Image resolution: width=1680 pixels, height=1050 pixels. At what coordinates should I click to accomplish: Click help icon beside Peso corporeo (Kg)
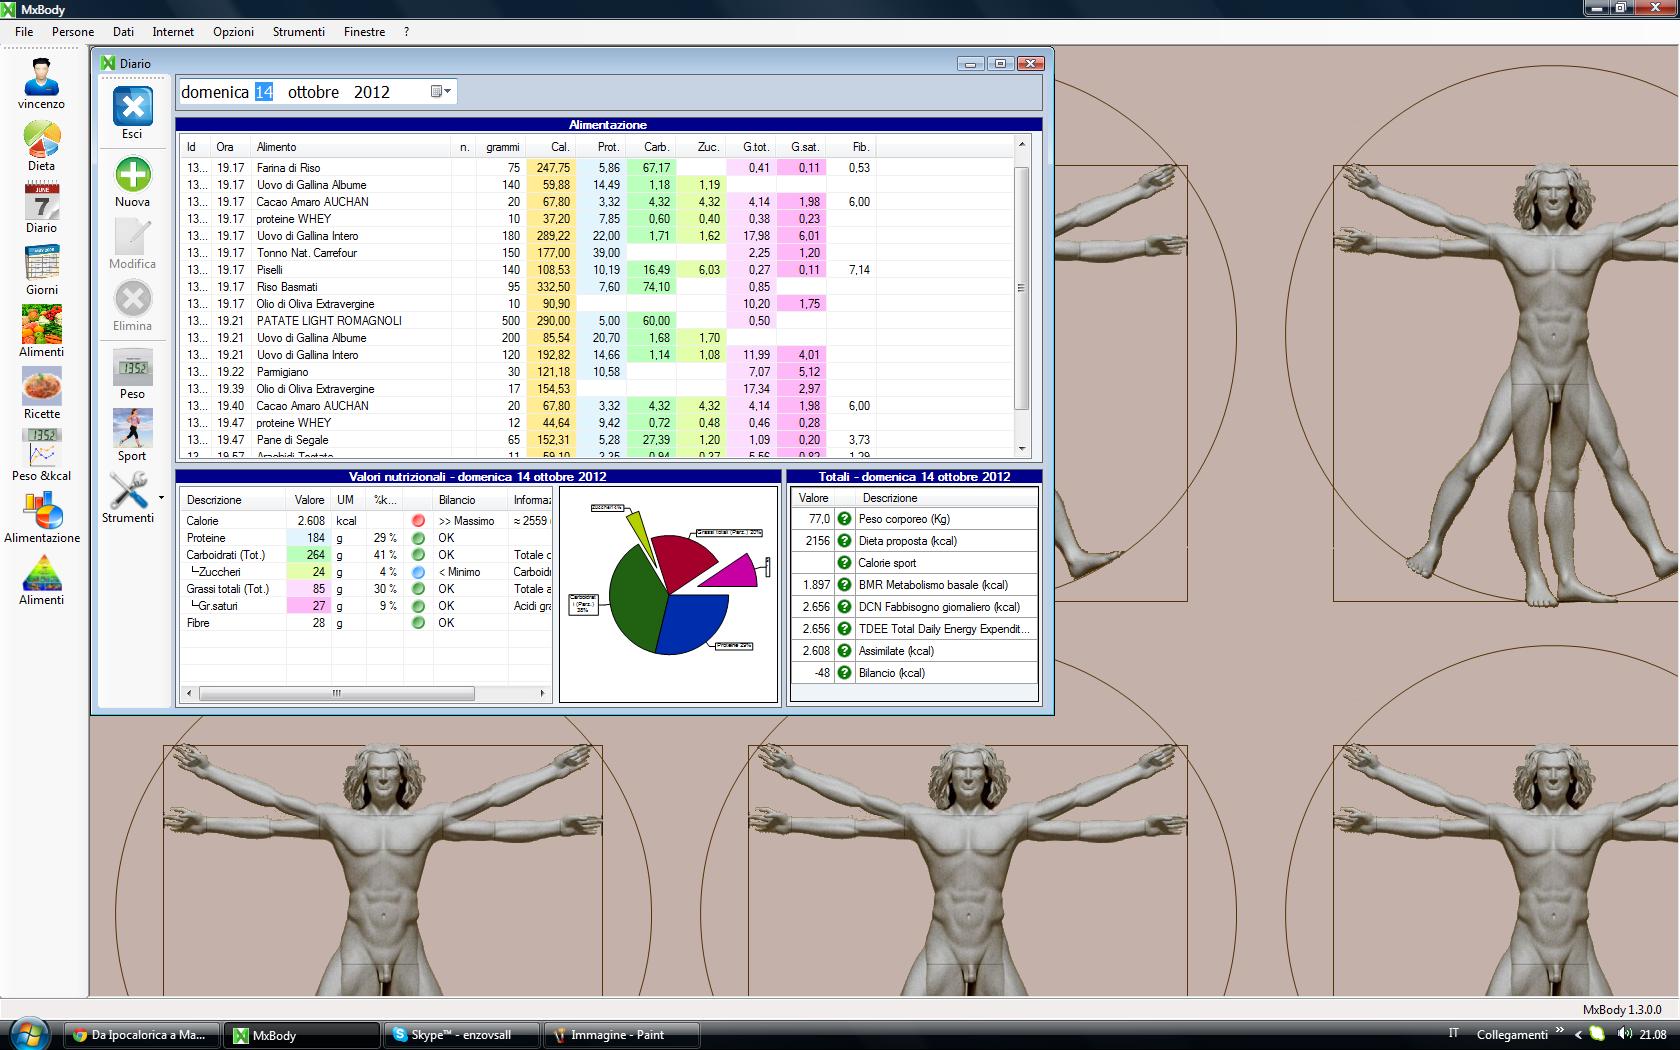844,519
